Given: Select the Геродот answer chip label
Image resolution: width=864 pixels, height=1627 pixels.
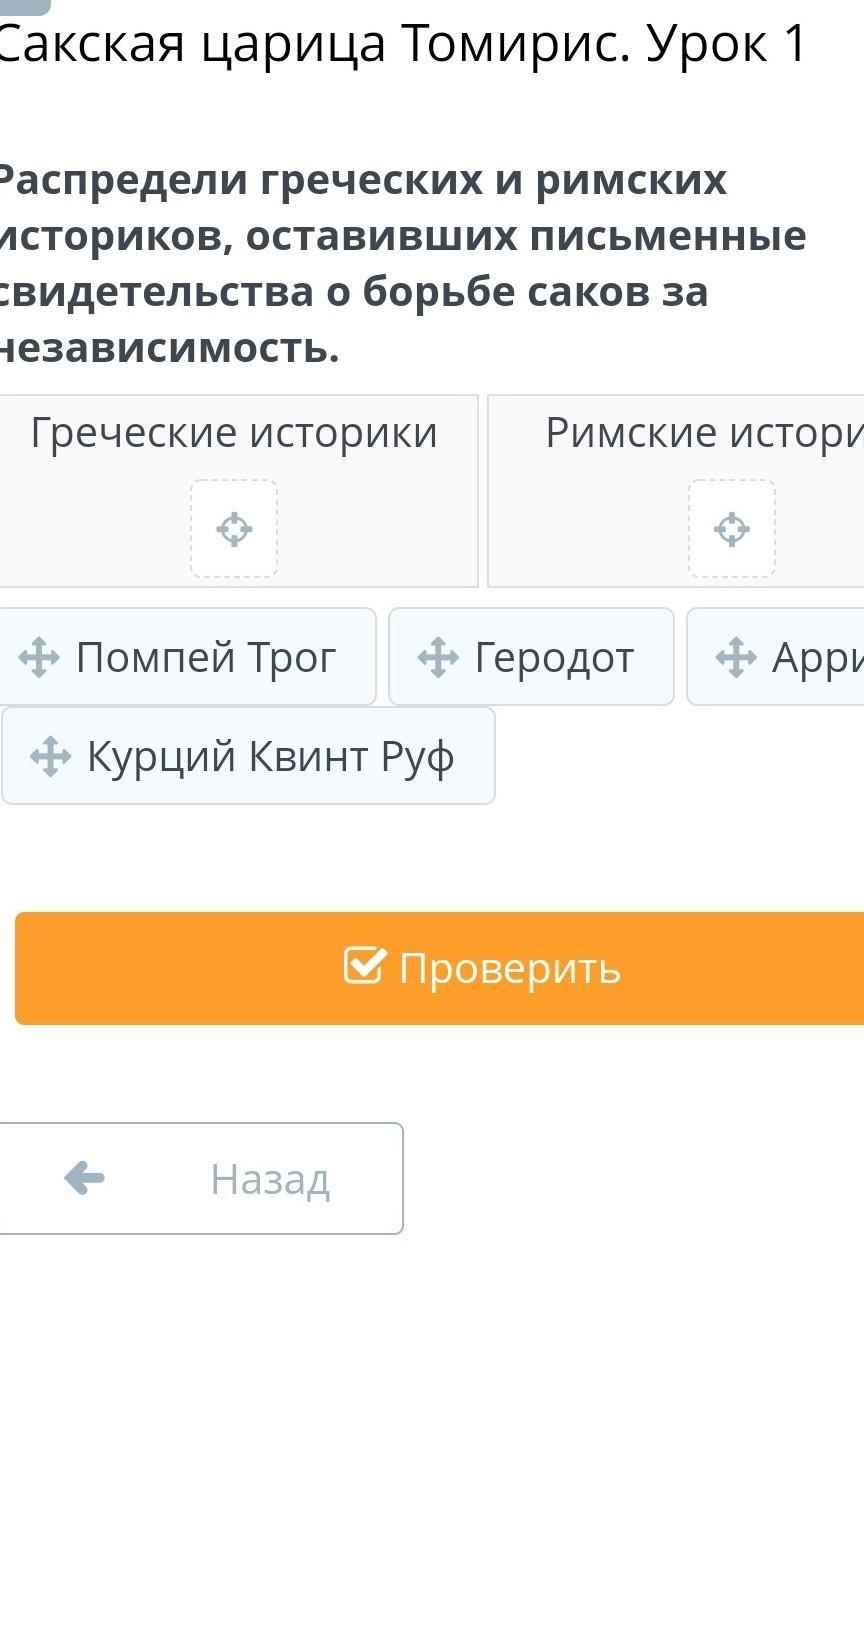Looking at the screenshot, I should click(x=554, y=658).
